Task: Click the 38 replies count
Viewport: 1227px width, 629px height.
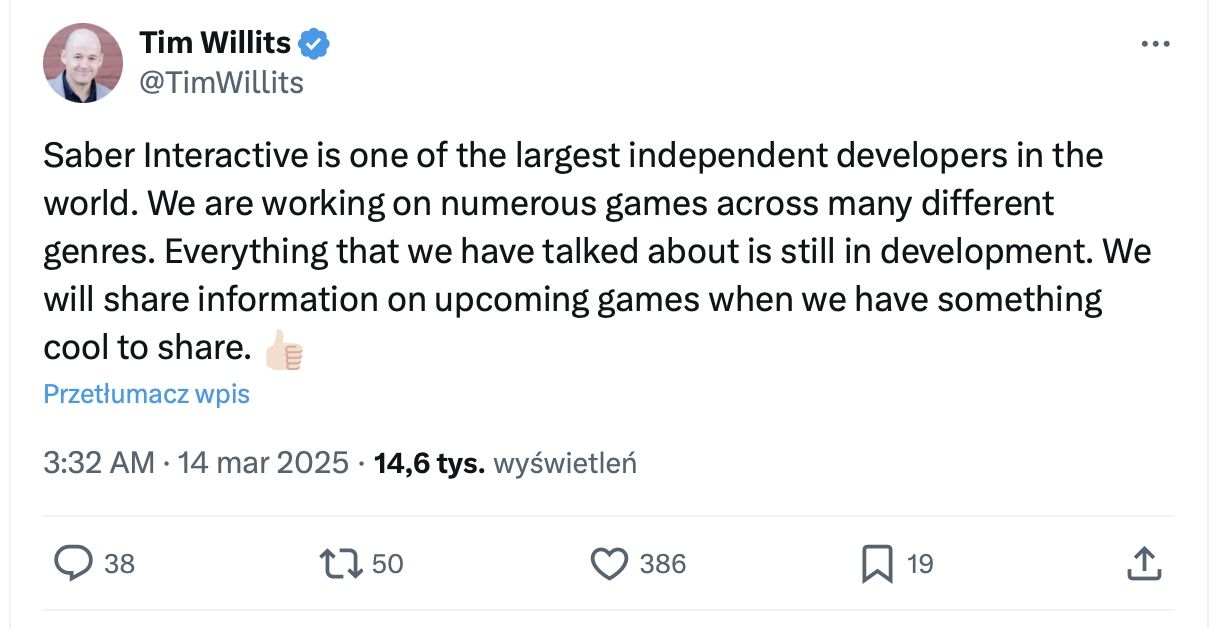Action: click(x=119, y=564)
